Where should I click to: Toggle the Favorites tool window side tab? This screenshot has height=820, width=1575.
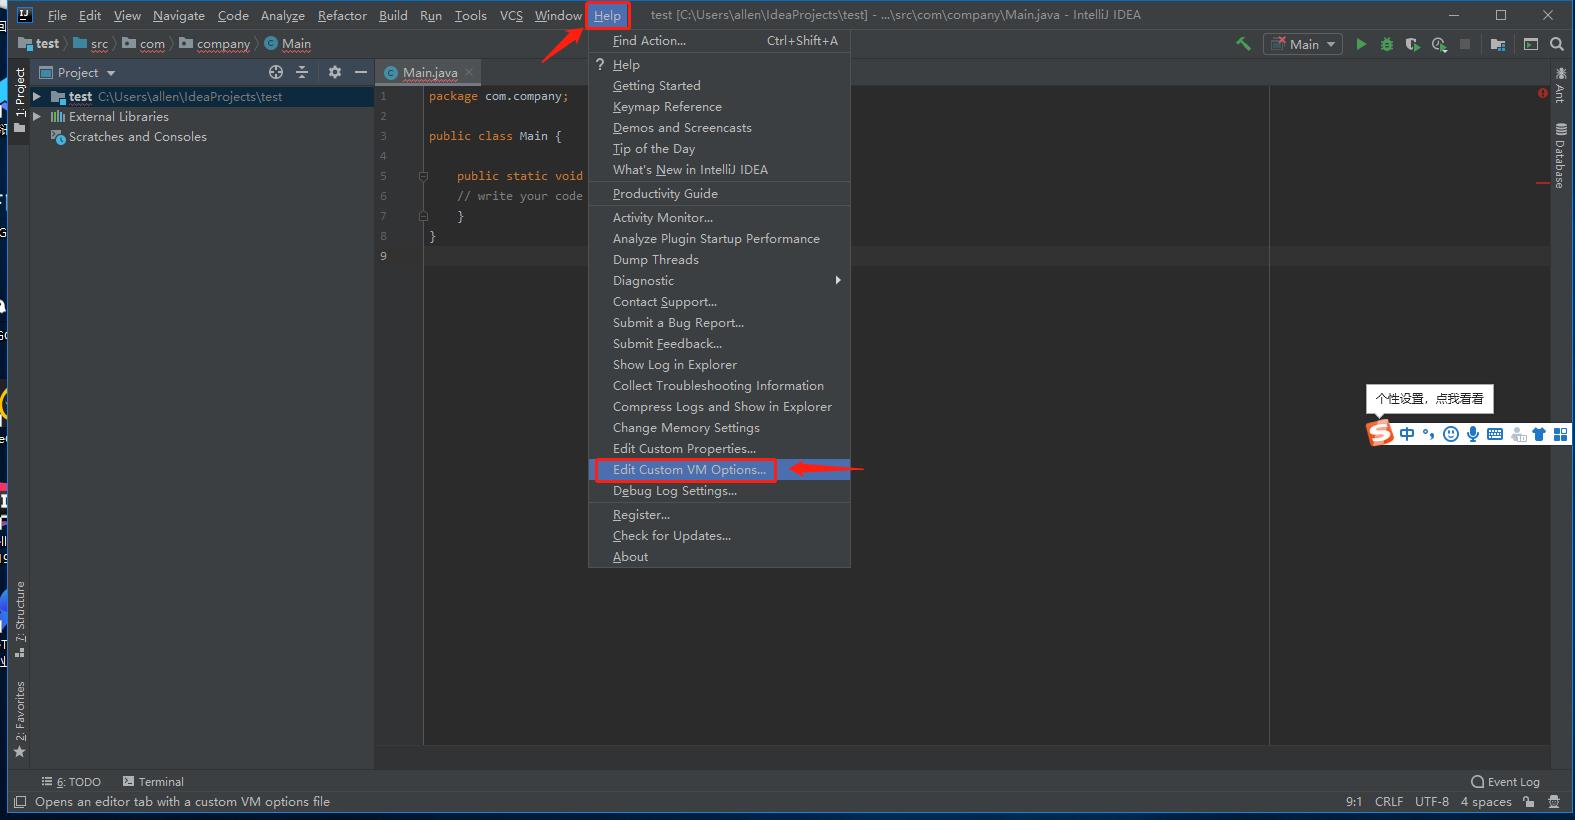click(19, 718)
